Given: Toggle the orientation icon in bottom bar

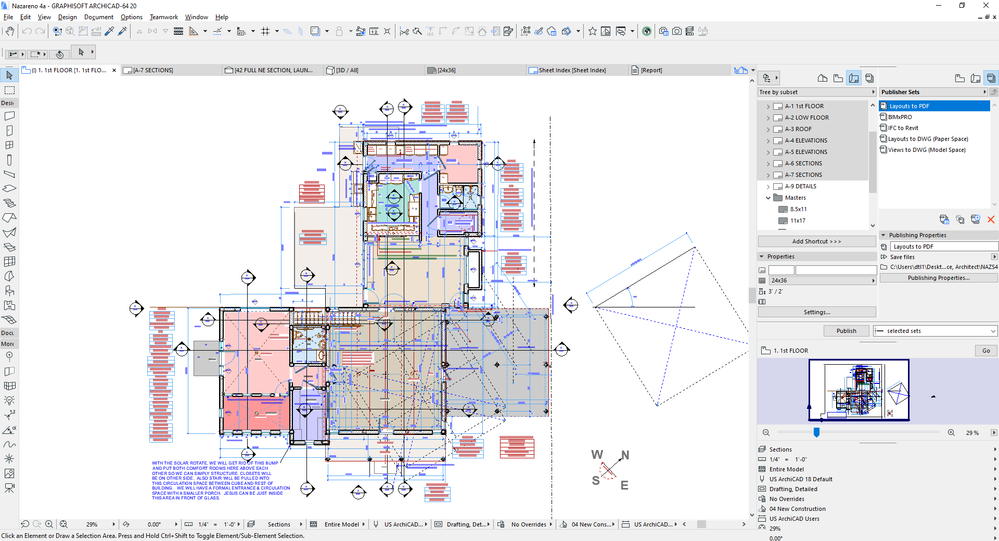Looking at the screenshot, I should (126, 524).
